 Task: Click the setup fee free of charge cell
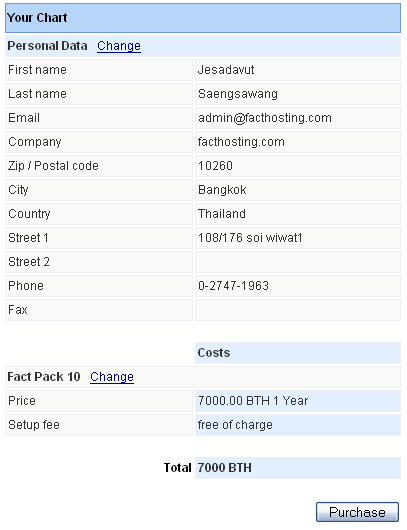pyautogui.click(x=298, y=425)
